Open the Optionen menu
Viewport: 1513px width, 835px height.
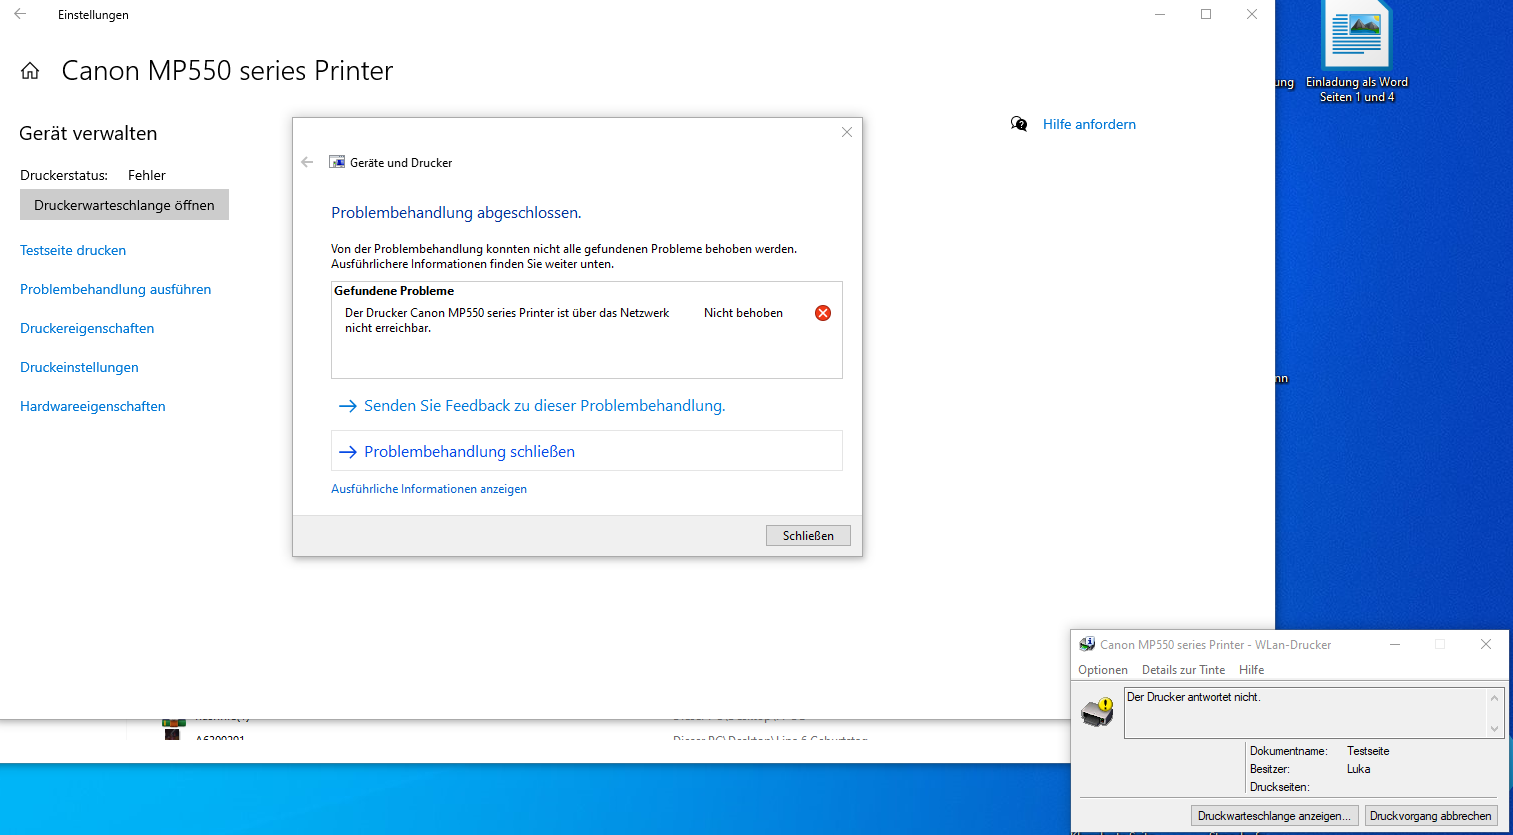pos(1102,669)
